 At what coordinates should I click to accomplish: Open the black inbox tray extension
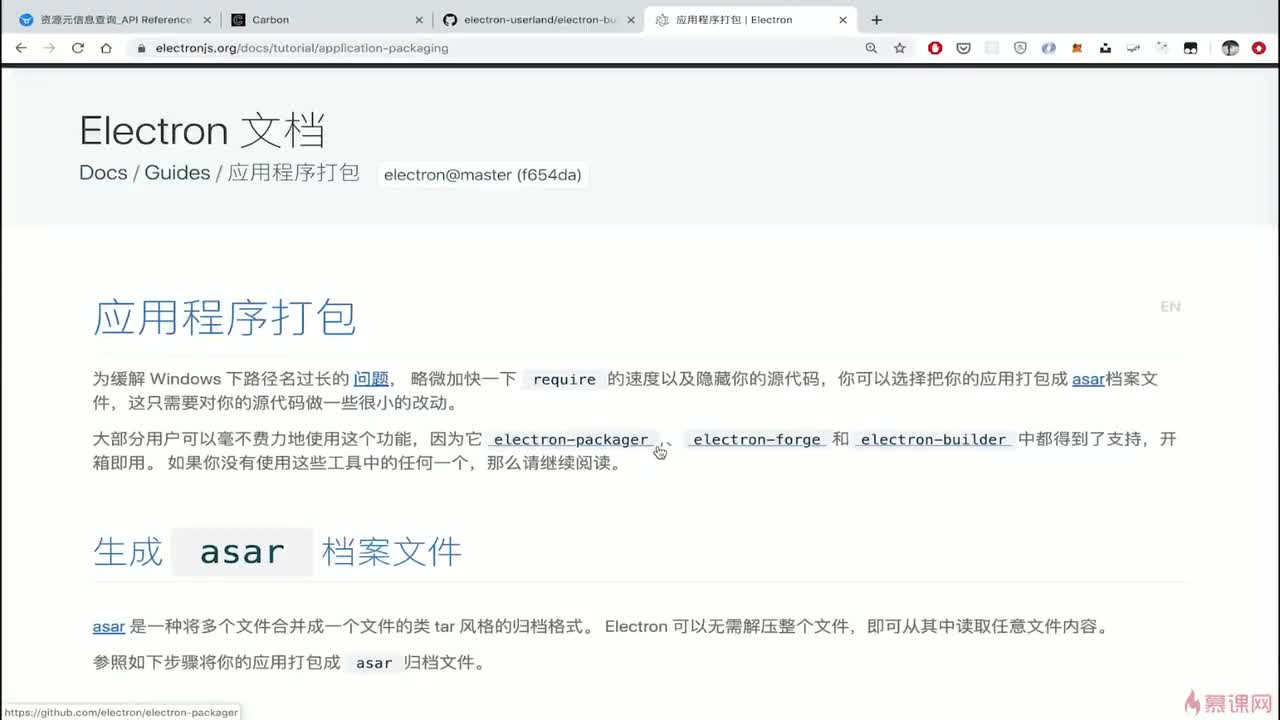coord(1105,48)
